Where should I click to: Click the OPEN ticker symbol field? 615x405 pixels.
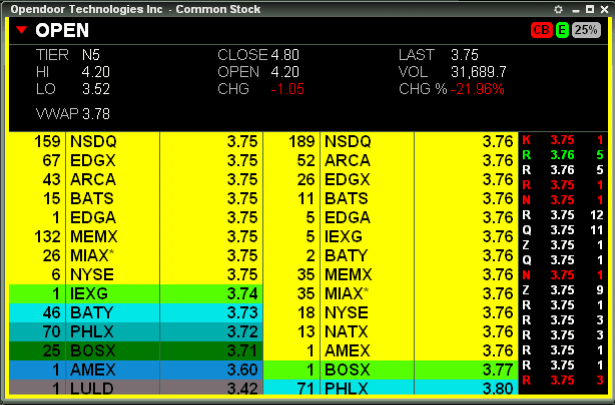(63, 30)
